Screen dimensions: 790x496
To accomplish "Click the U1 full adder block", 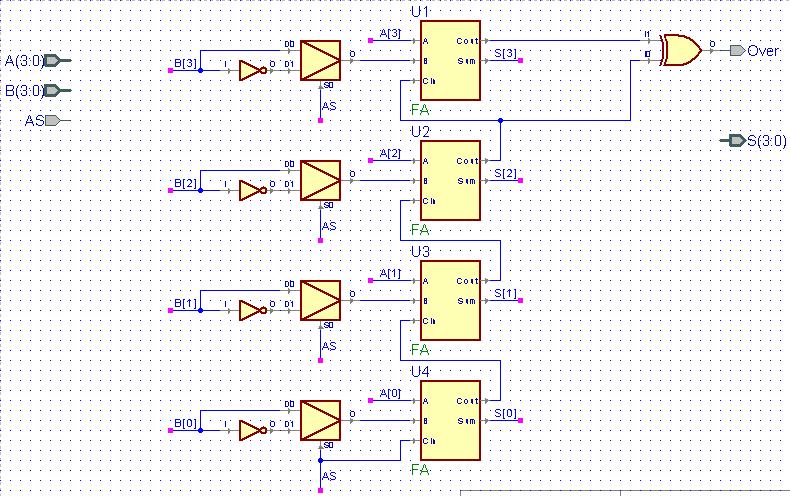I will pyautogui.click(x=450, y=60).
